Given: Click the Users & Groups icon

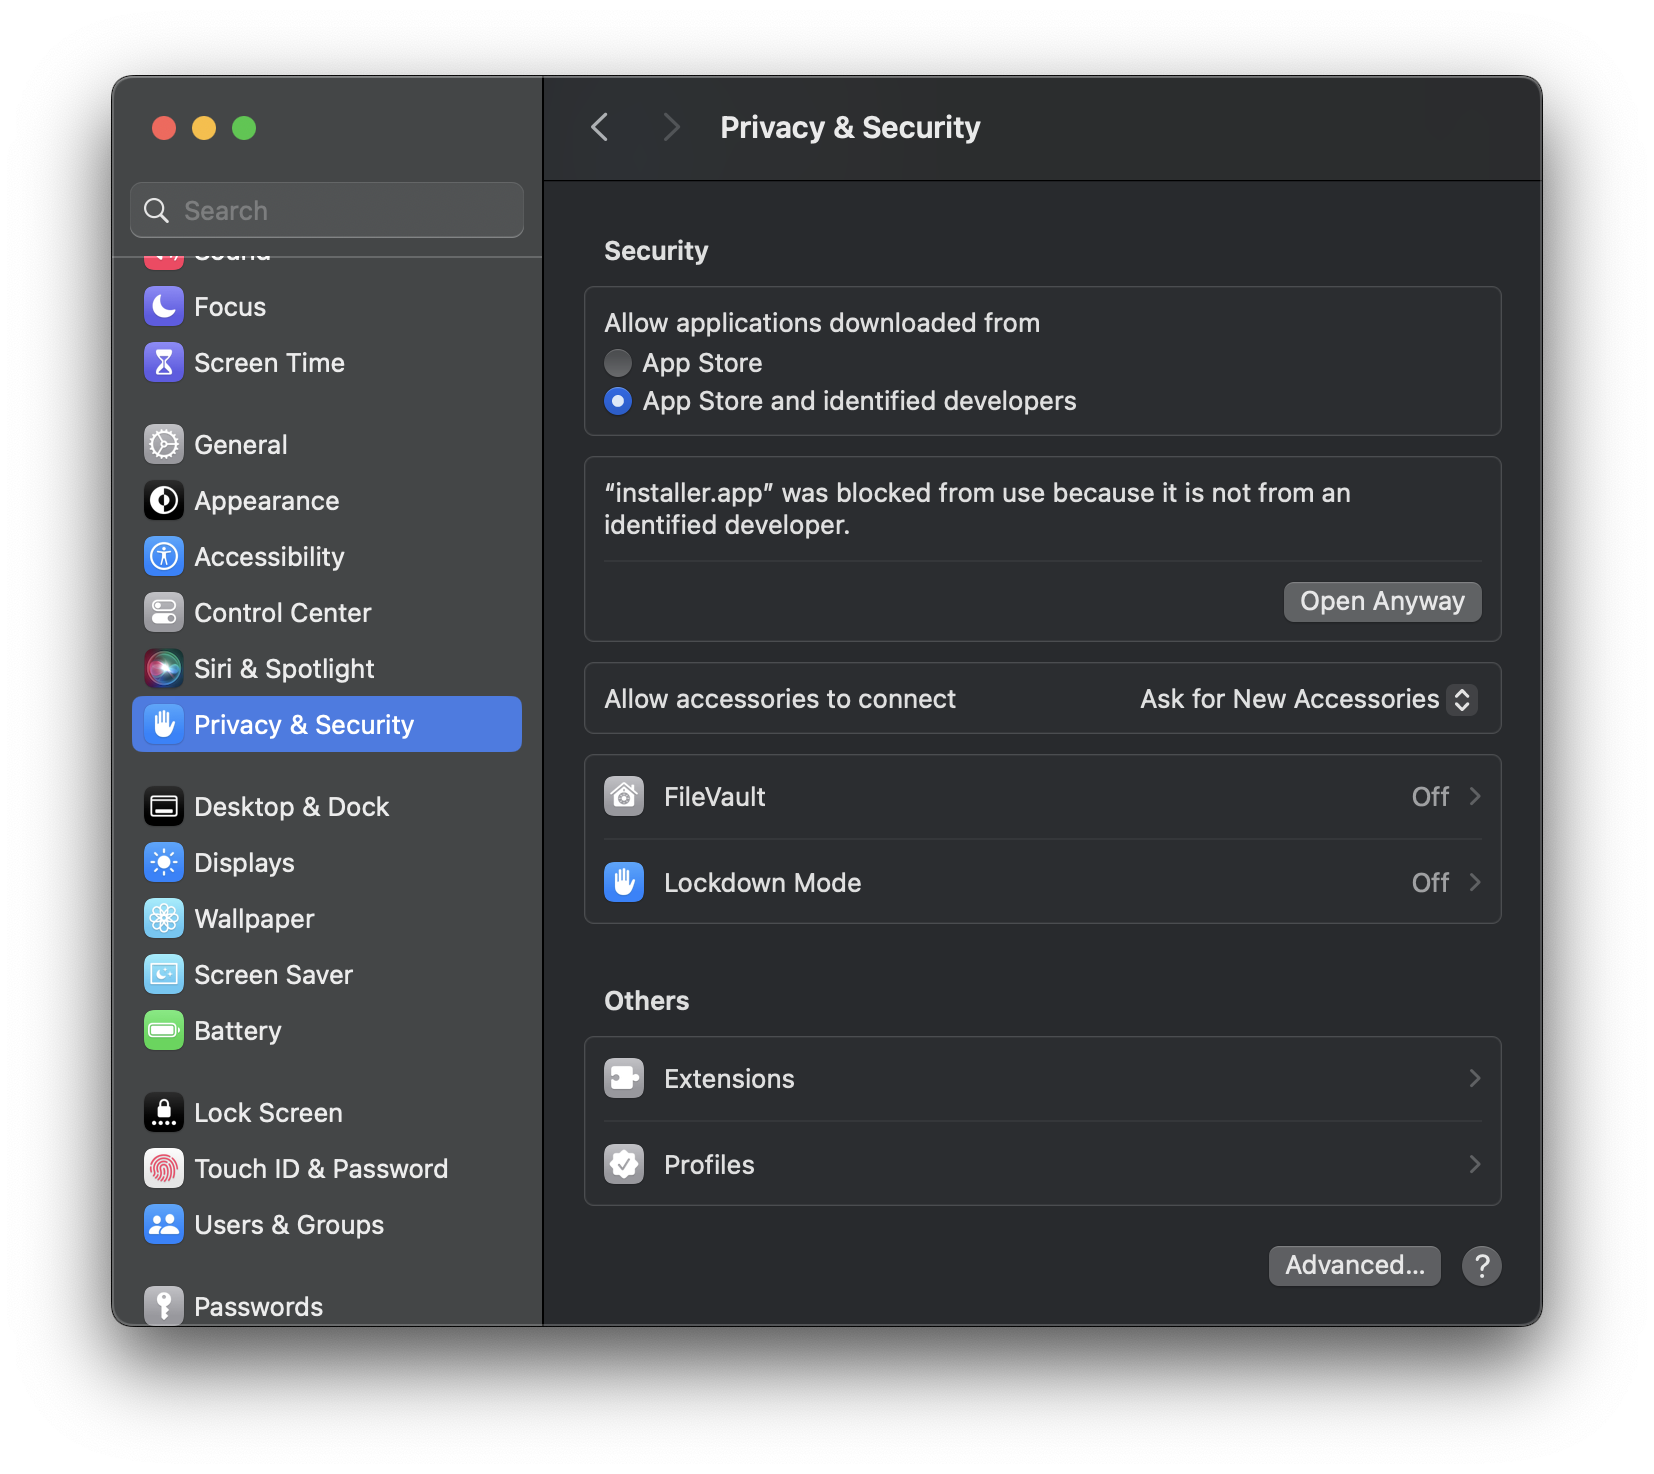Looking at the screenshot, I should point(164,1224).
